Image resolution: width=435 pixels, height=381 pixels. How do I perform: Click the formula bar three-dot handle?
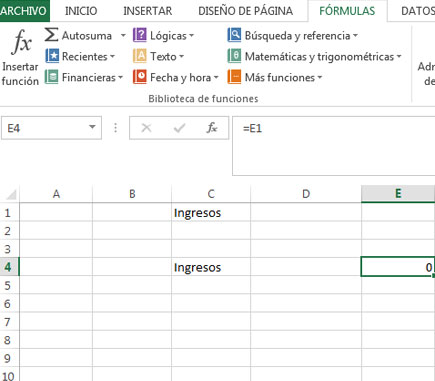click(115, 128)
